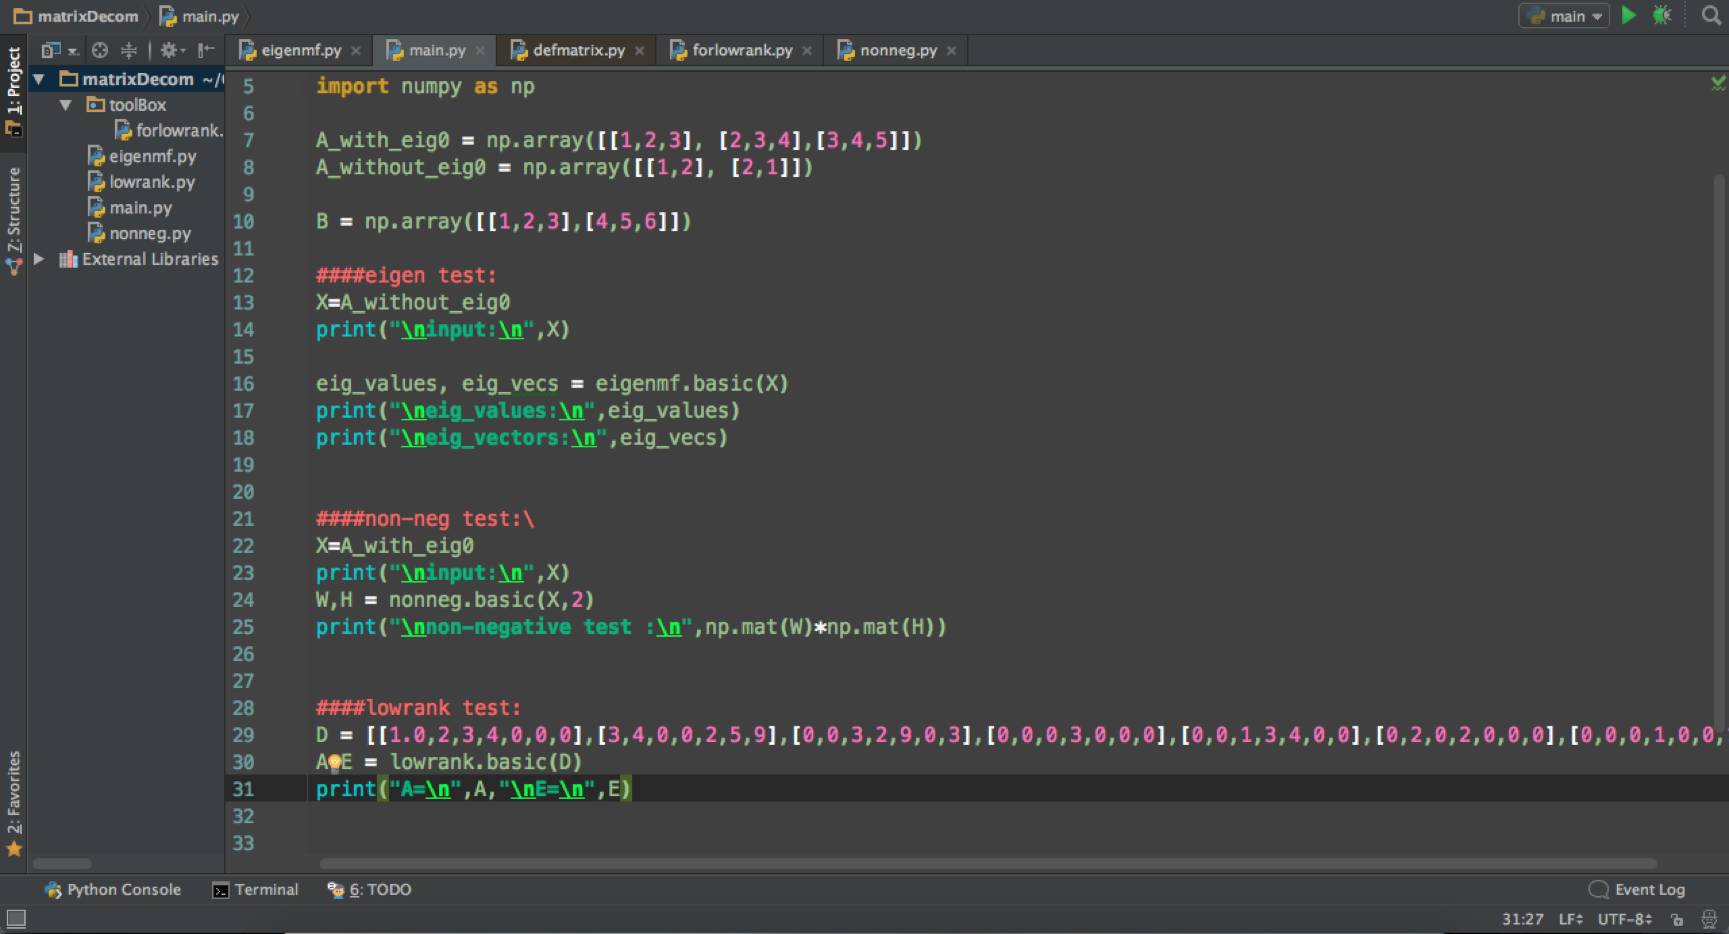The height and width of the screenshot is (934, 1729).
Task: Close the forlowrank.py tab
Action: tap(807, 51)
